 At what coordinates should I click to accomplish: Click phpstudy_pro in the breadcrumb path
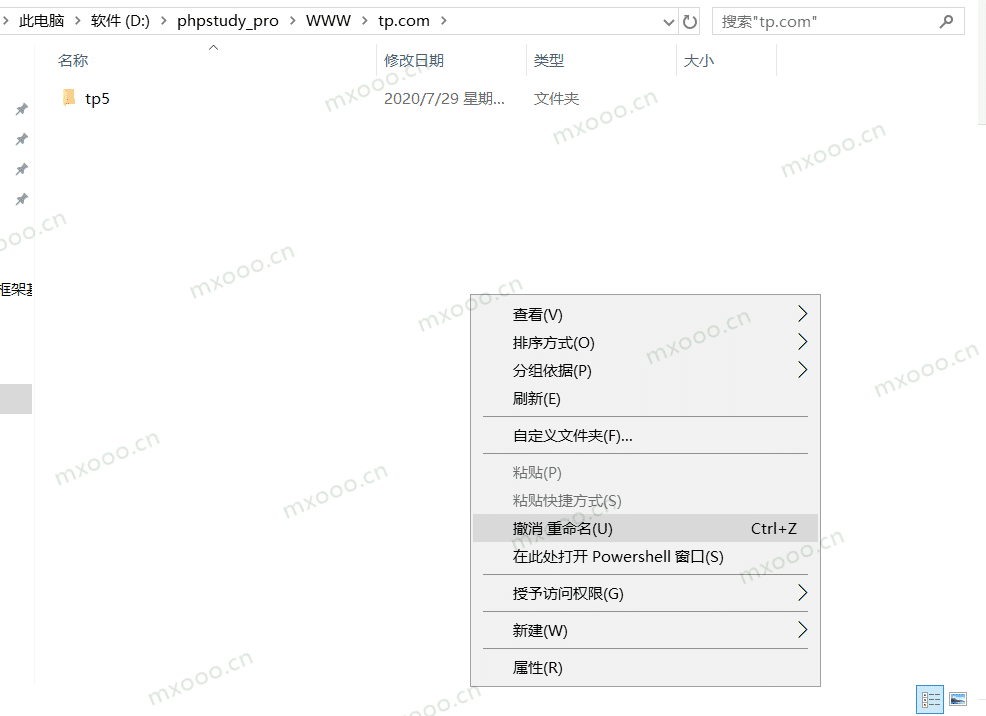tap(228, 21)
